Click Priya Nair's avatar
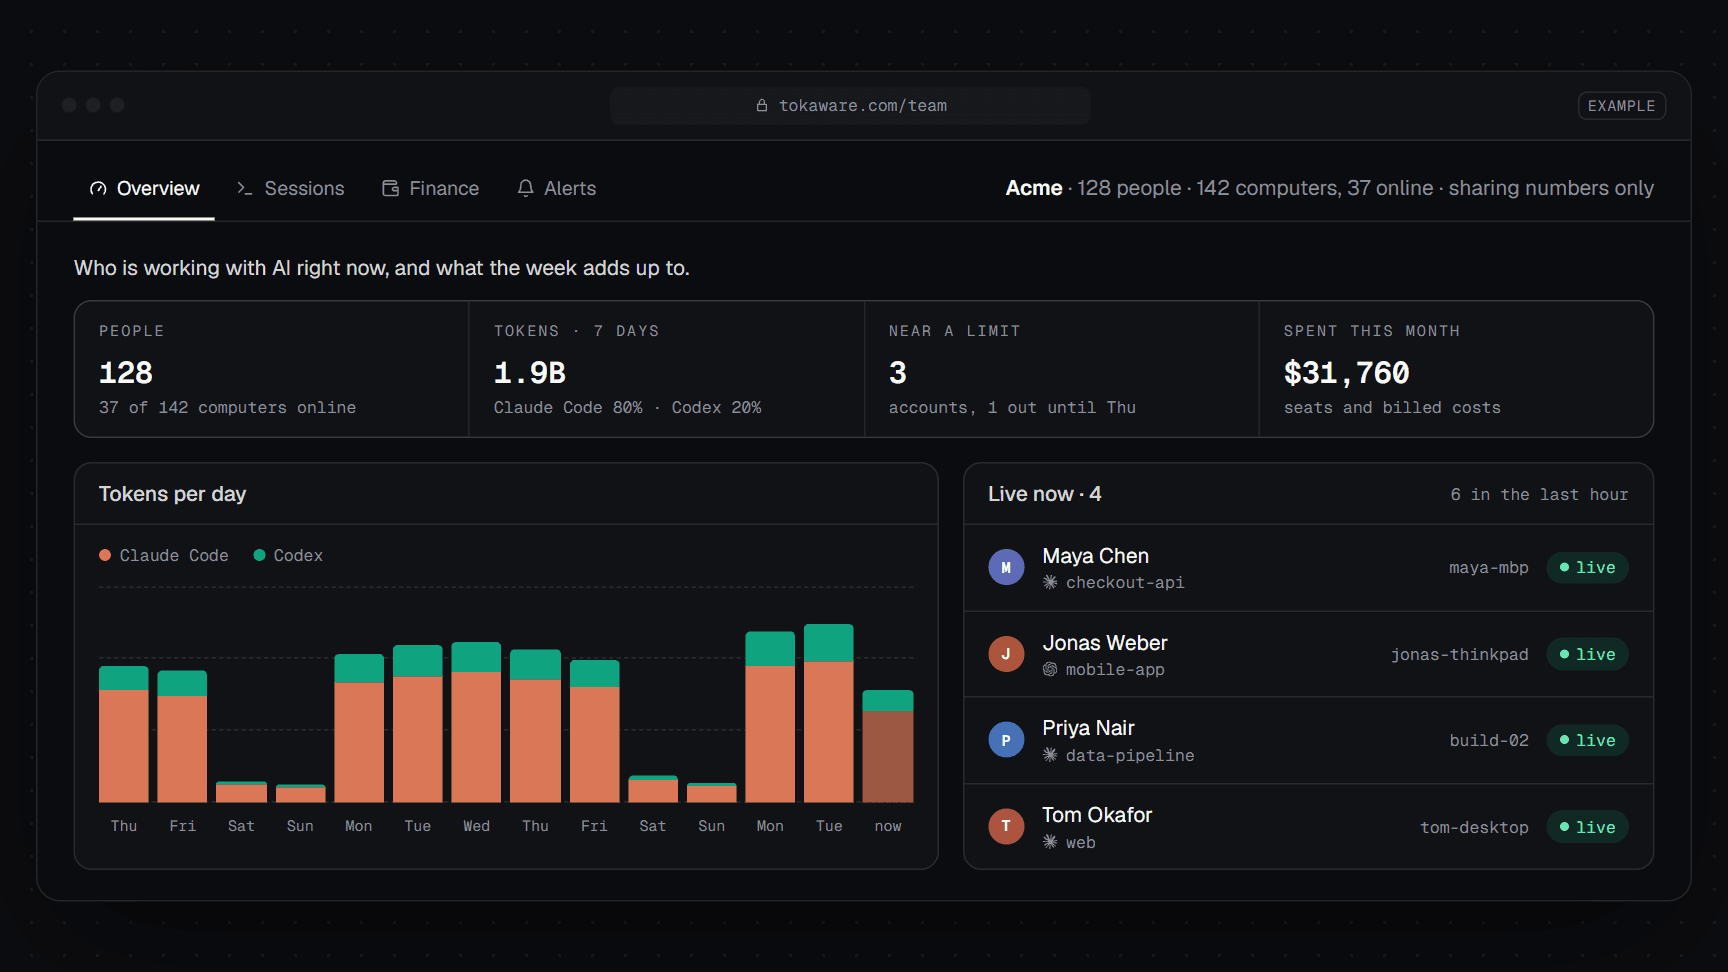1728x972 pixels. 1006,740
